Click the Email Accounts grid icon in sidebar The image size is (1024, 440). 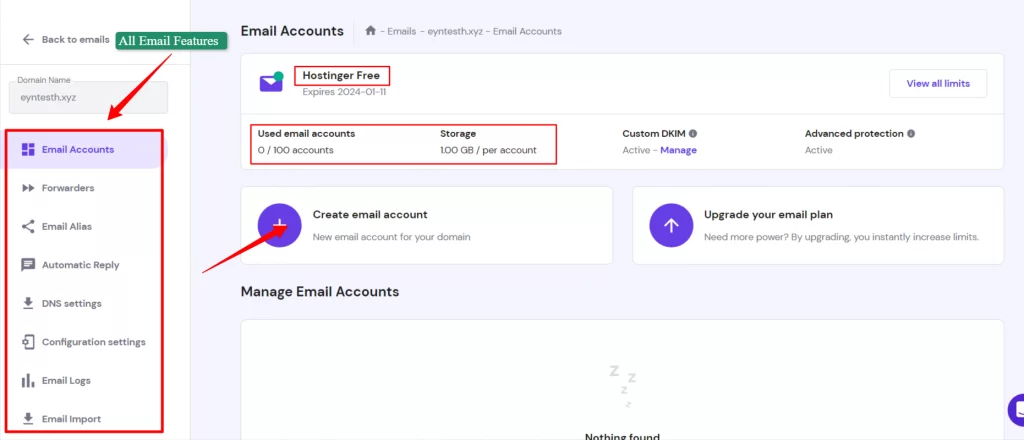tap(28, 149)
